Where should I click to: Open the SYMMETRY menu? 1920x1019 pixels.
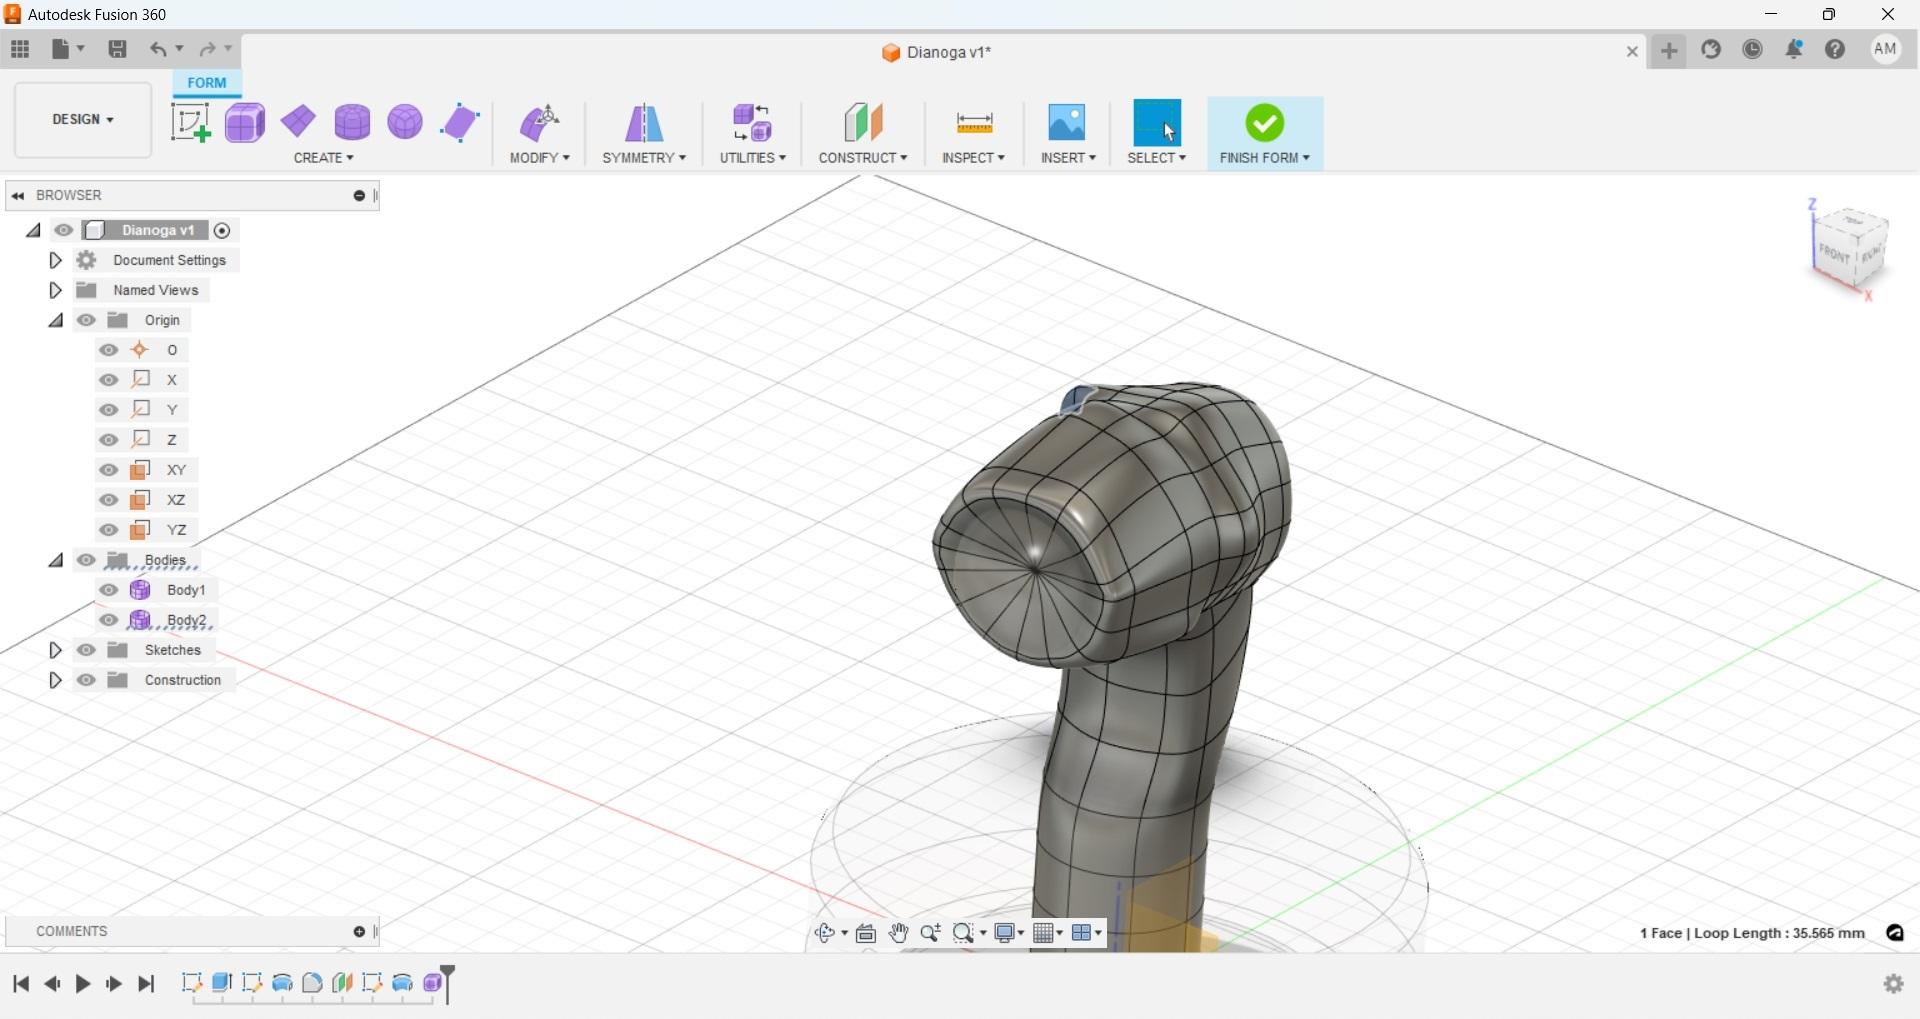(x=644, y=158)
